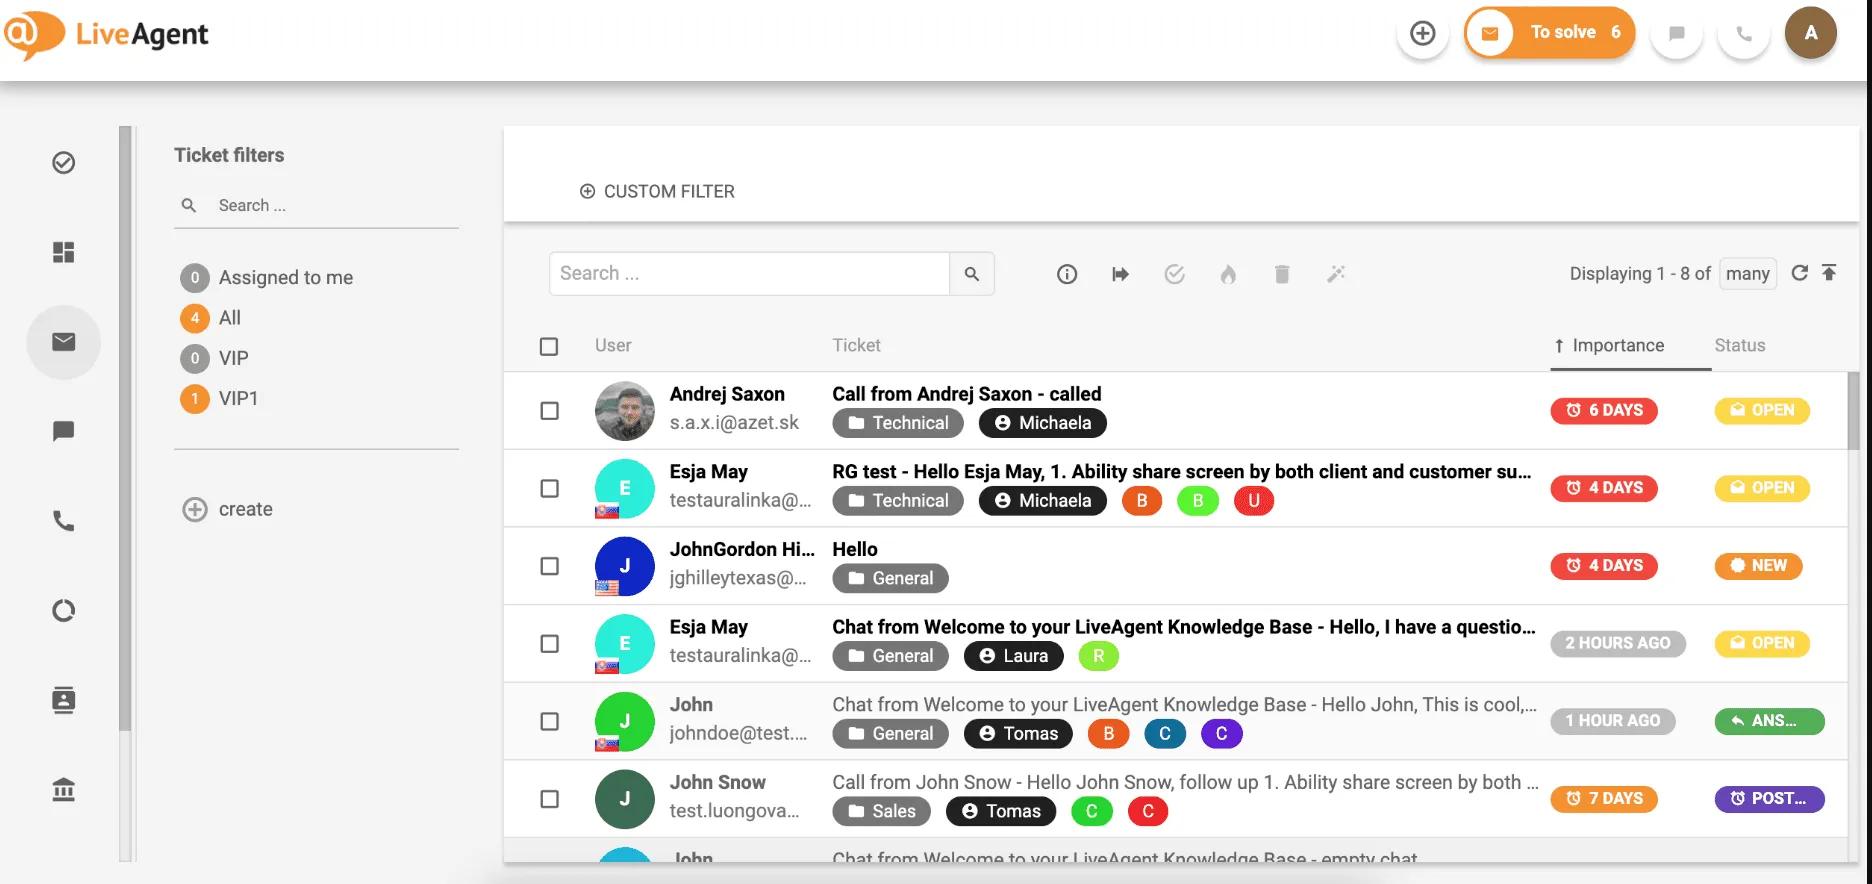
Task: Refresh the ticket list
Action: tap(1799, 273)
